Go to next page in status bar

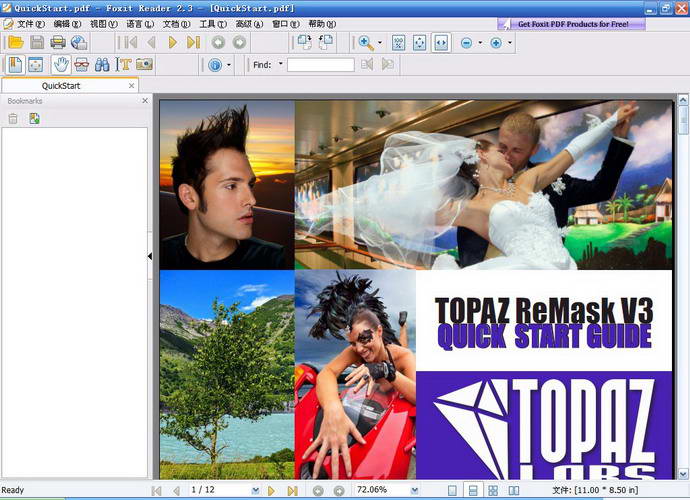click(x=272, y=491)
